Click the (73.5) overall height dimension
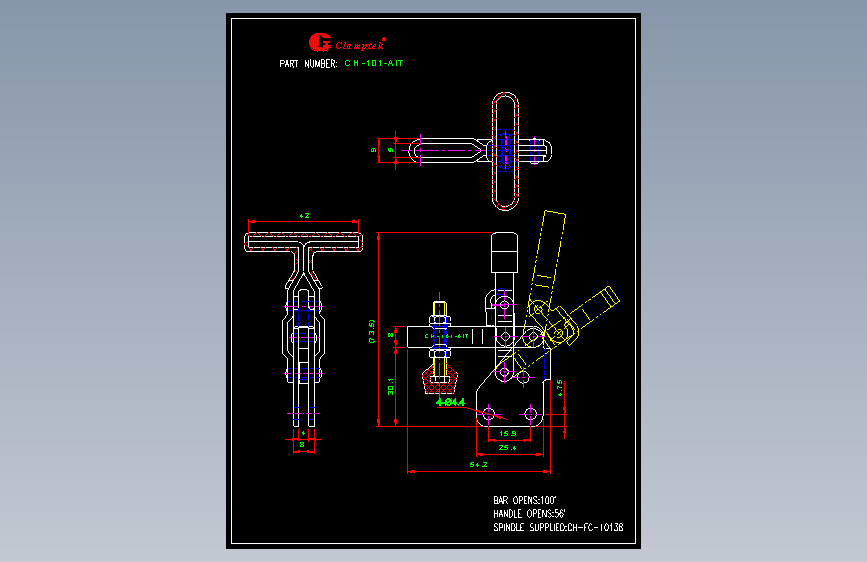 [x=372, y=331]
